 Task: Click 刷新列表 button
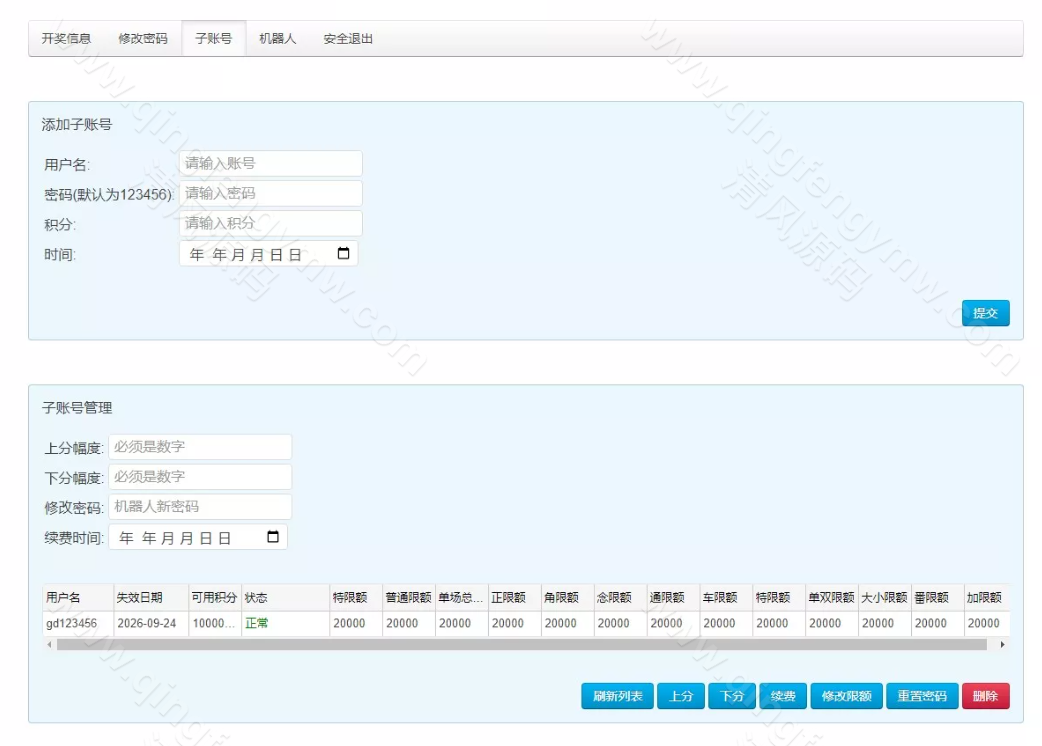(x=617, y=696)
